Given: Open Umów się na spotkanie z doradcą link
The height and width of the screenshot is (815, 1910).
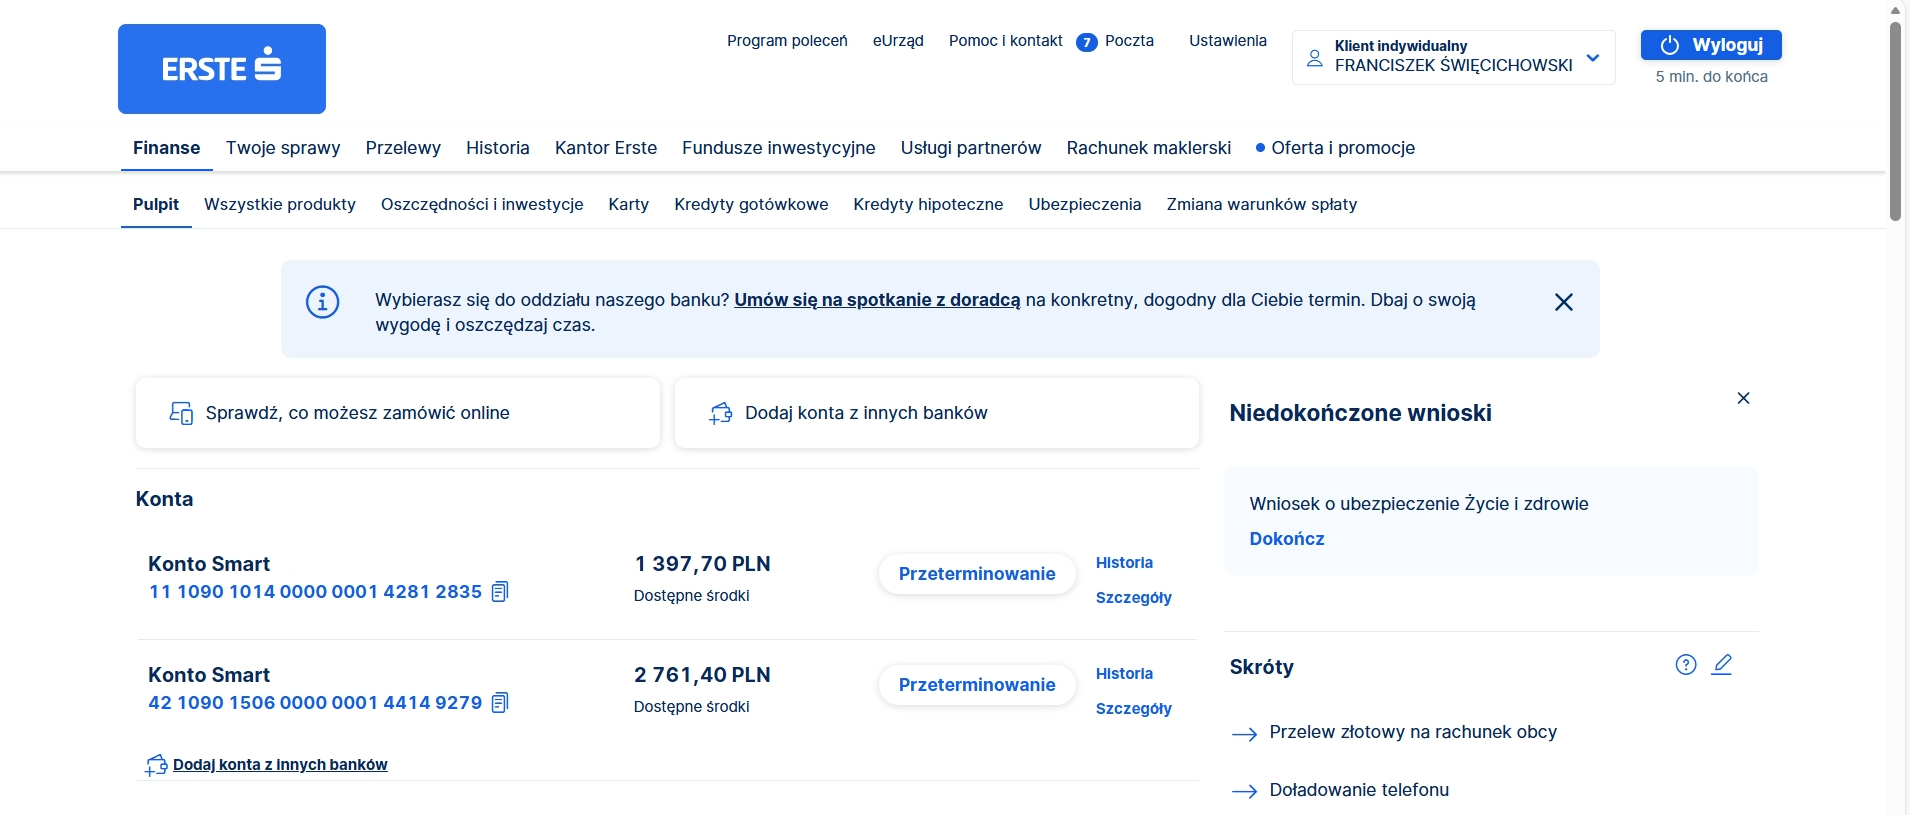Looking at the screenshot, I should point(878,299).
